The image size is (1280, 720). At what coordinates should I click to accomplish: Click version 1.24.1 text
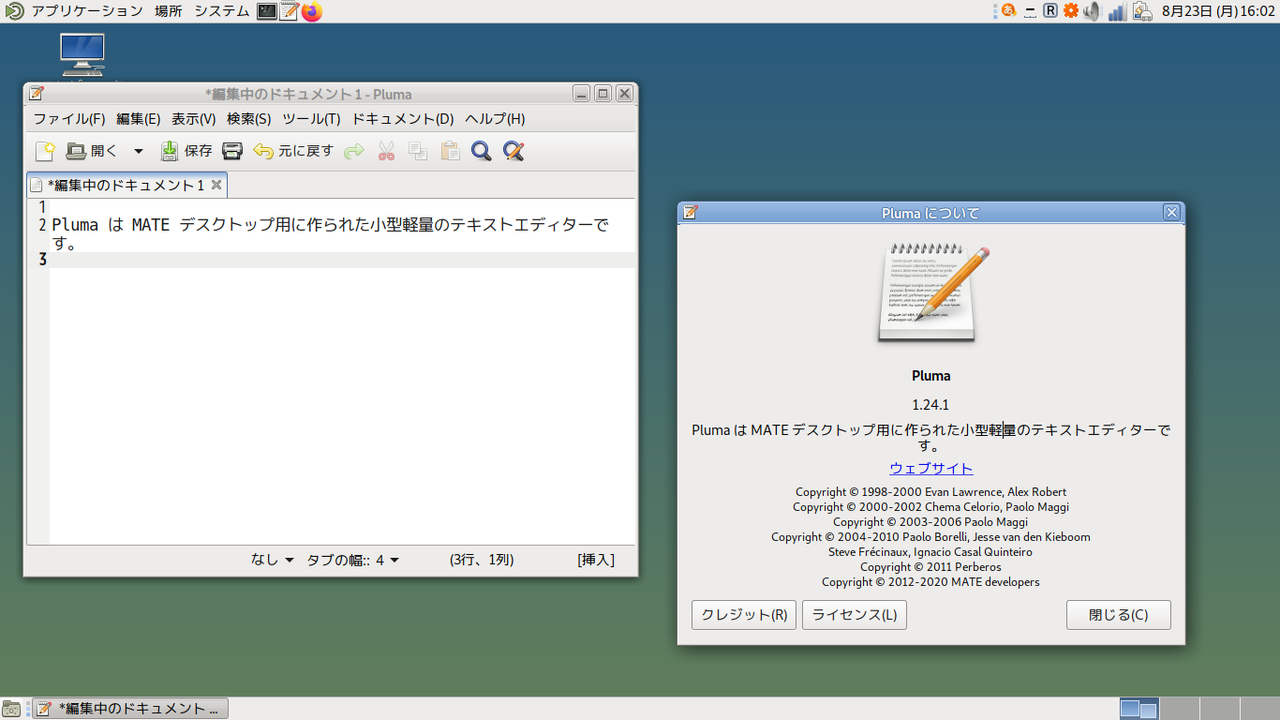931,405
